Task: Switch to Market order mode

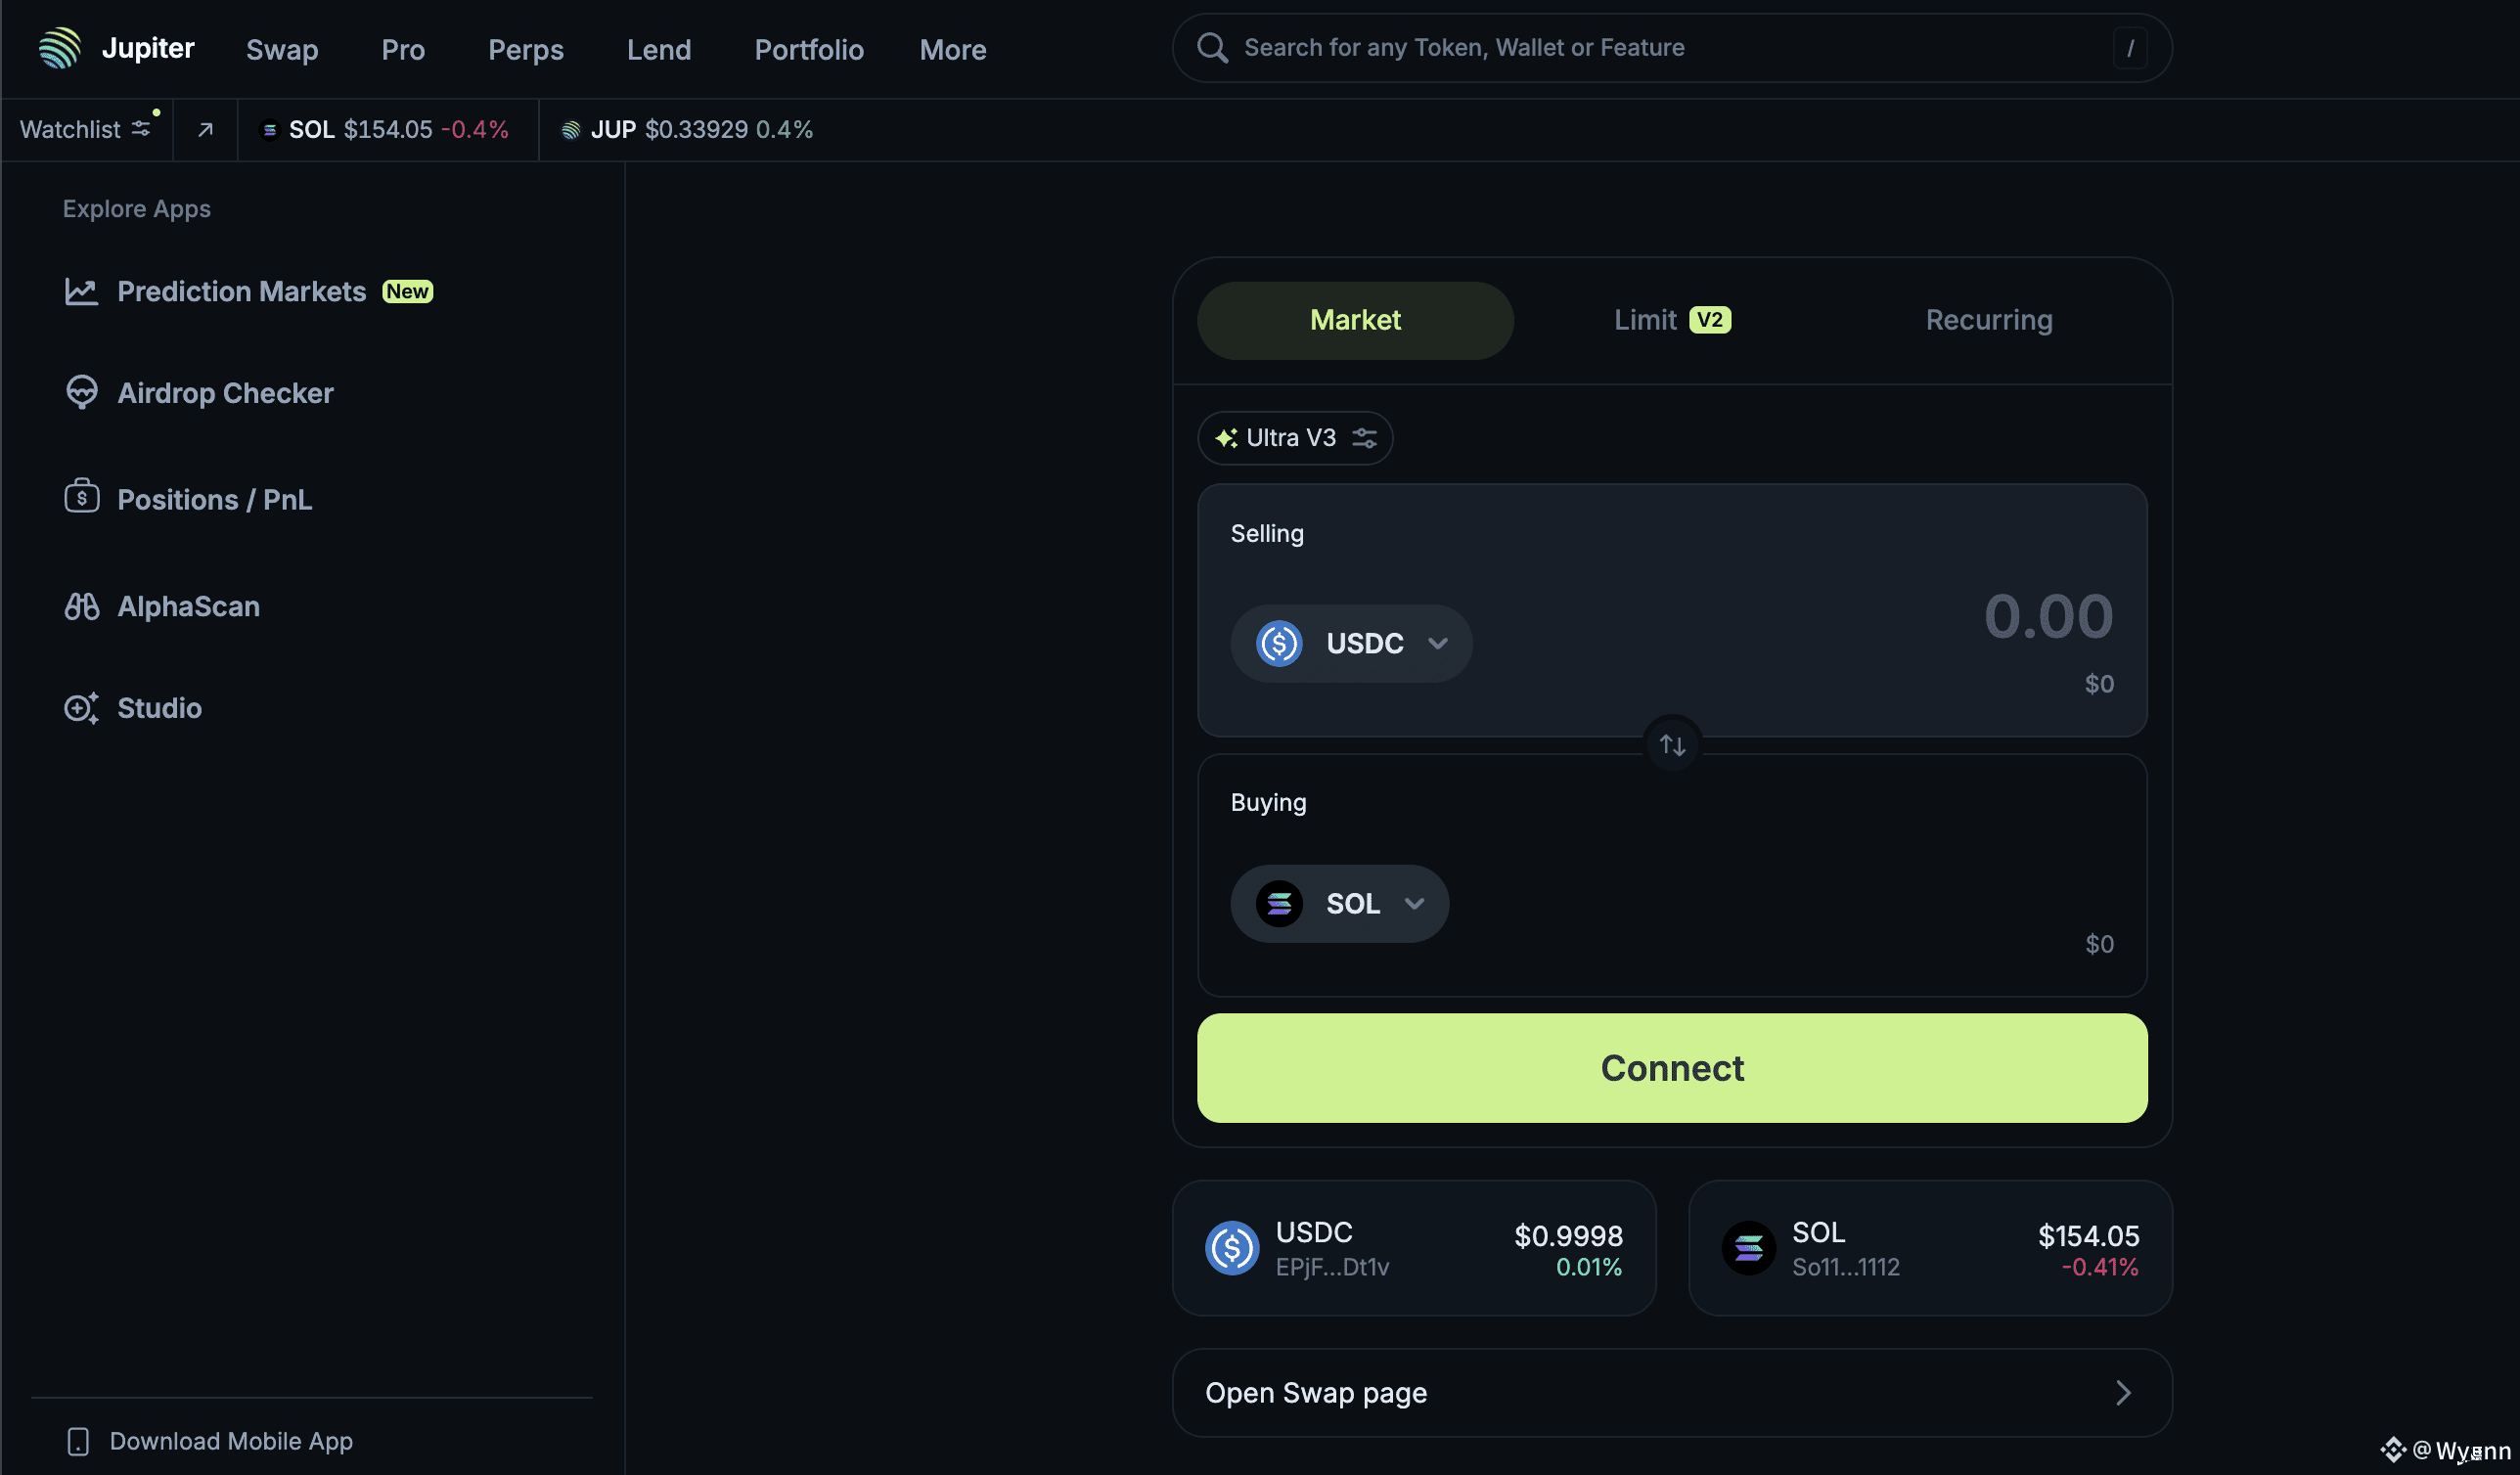Action: pyautogui.click(x=1354, y=320)
